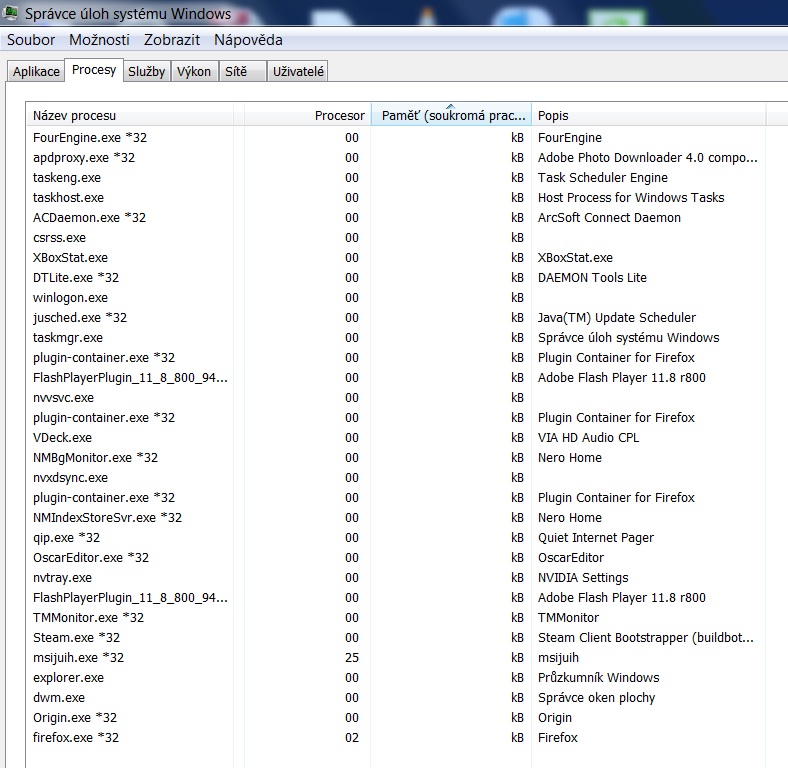Viewport: 788px width, 768px height.
Task: Select the taskmgr.exe process row
Action: coord(395,338)
